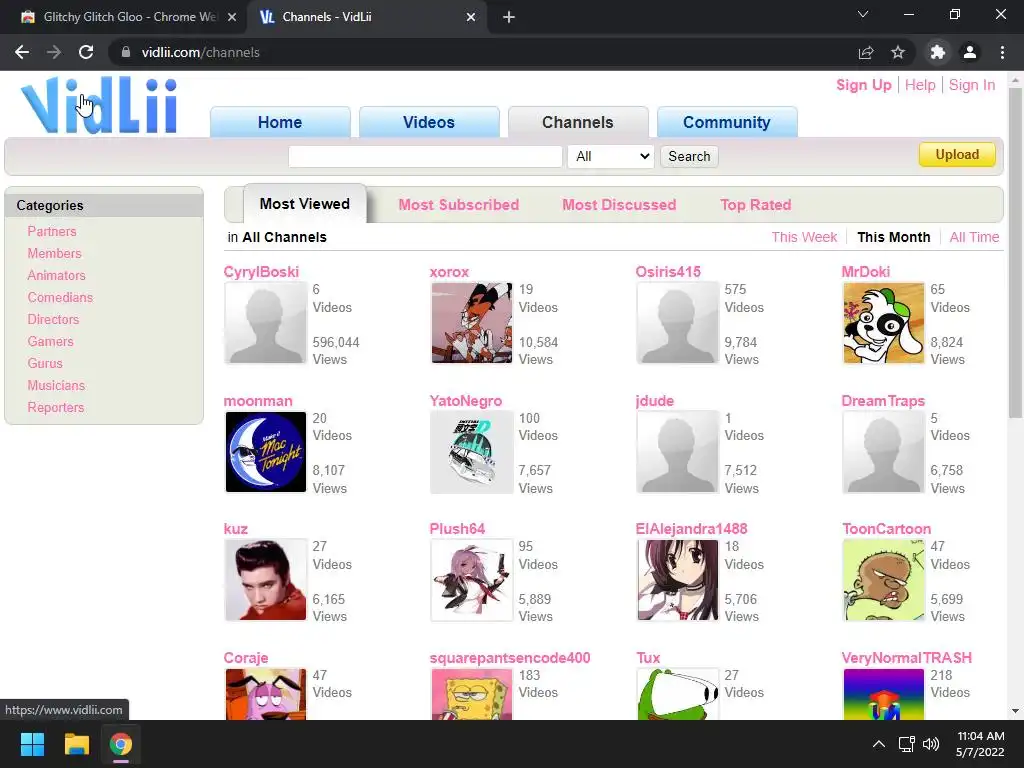Image resolution: width=1024 pixels, height=768 pixels.
Task: Open the YatoNegro car avatar thumbnail
Action: coord(472,451)
